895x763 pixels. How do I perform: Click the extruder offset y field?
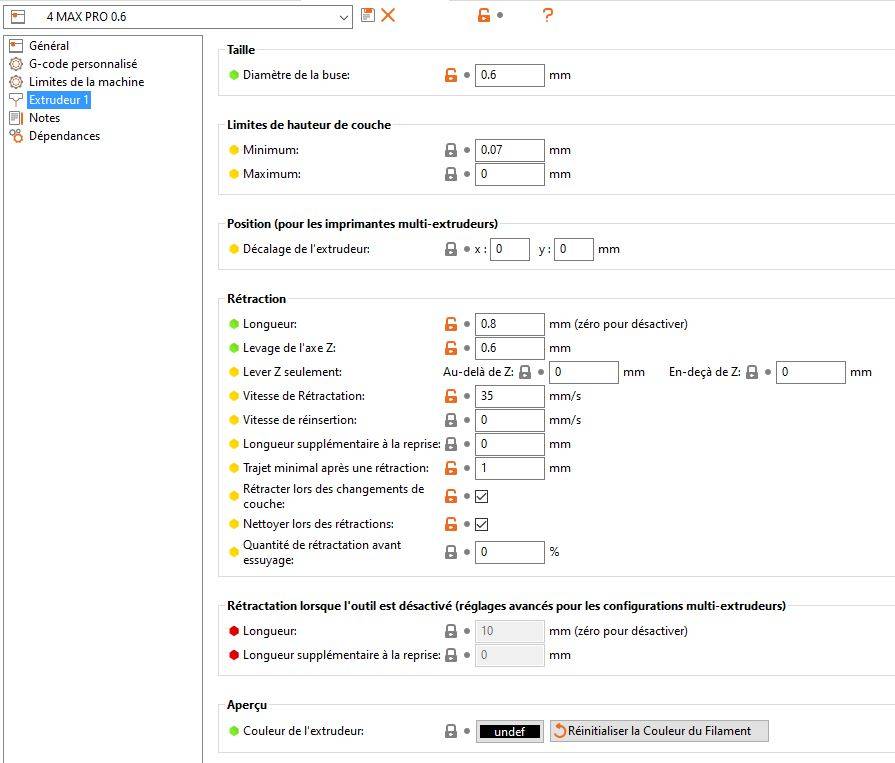coord(574,249)
